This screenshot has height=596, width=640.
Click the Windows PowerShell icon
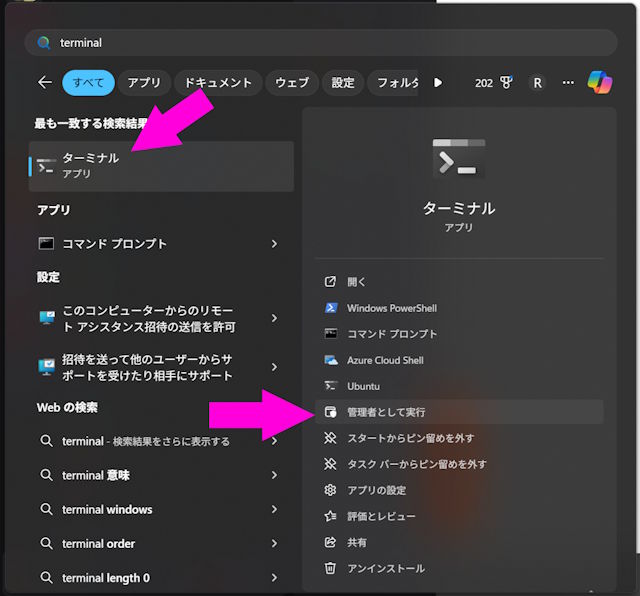coord(331,308)
